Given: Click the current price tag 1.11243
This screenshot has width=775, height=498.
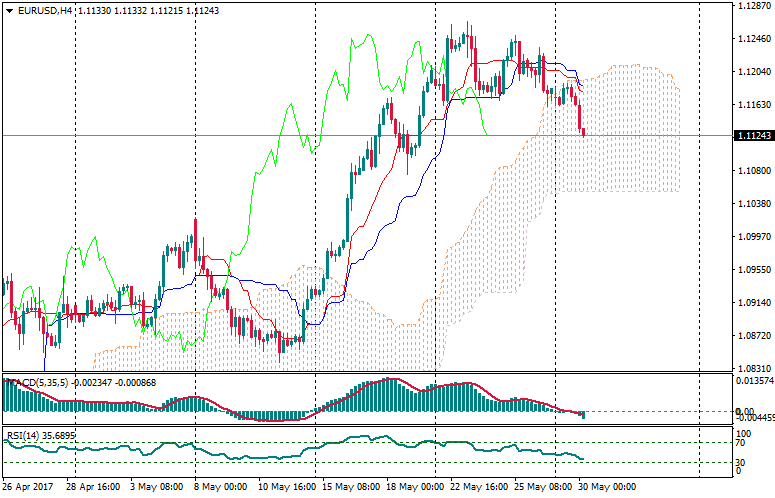Looking at the screenshot, I should click(750, 135).
